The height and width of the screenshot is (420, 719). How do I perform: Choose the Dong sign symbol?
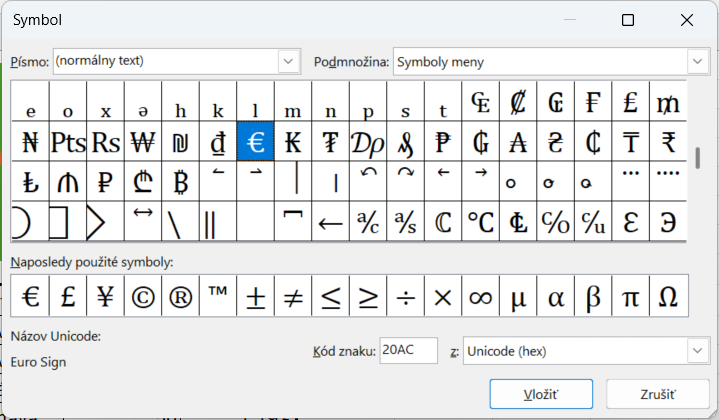pyautogui.click(x=218, y=141)
